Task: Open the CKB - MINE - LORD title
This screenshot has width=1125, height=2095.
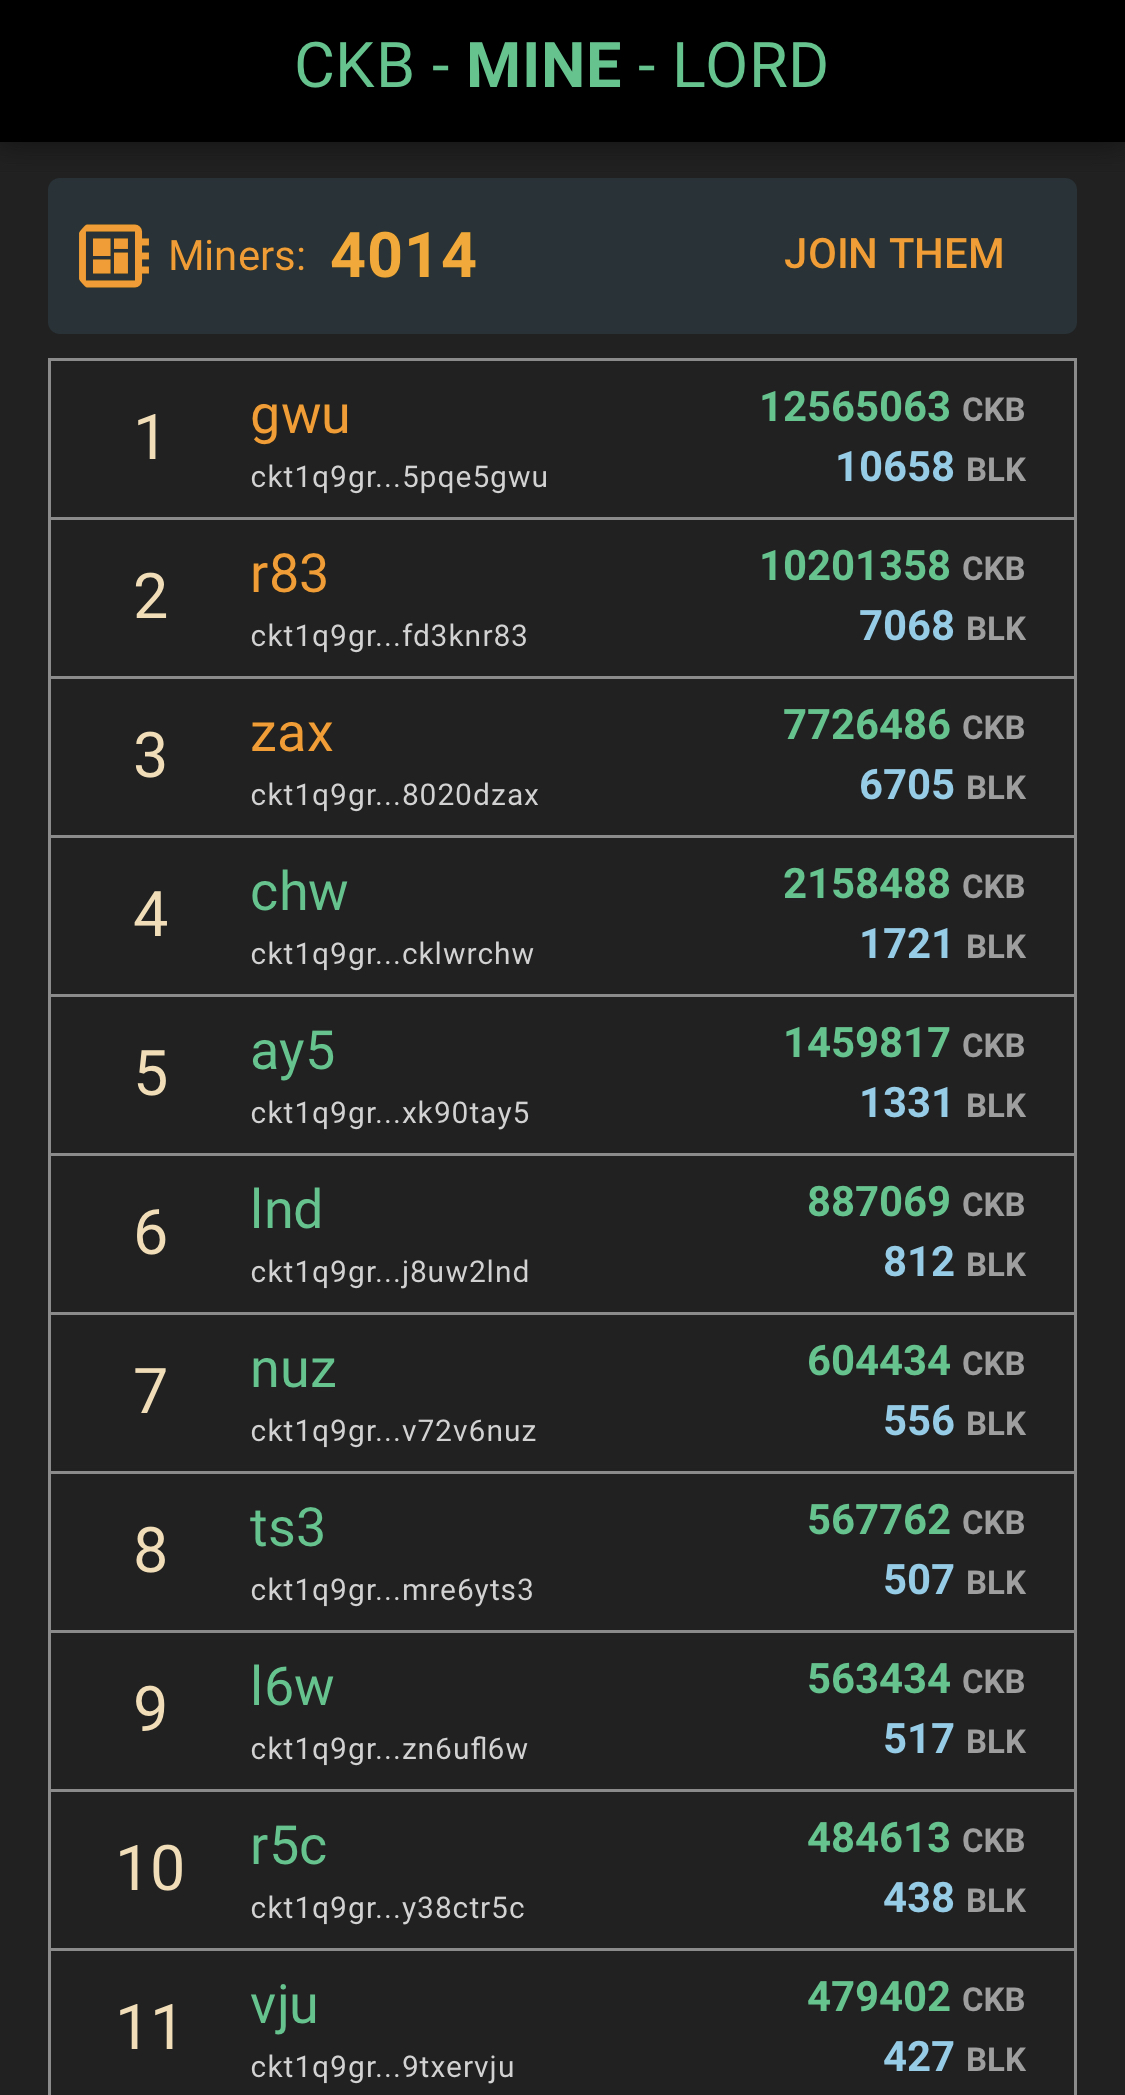Action: [x=561, y=66]
